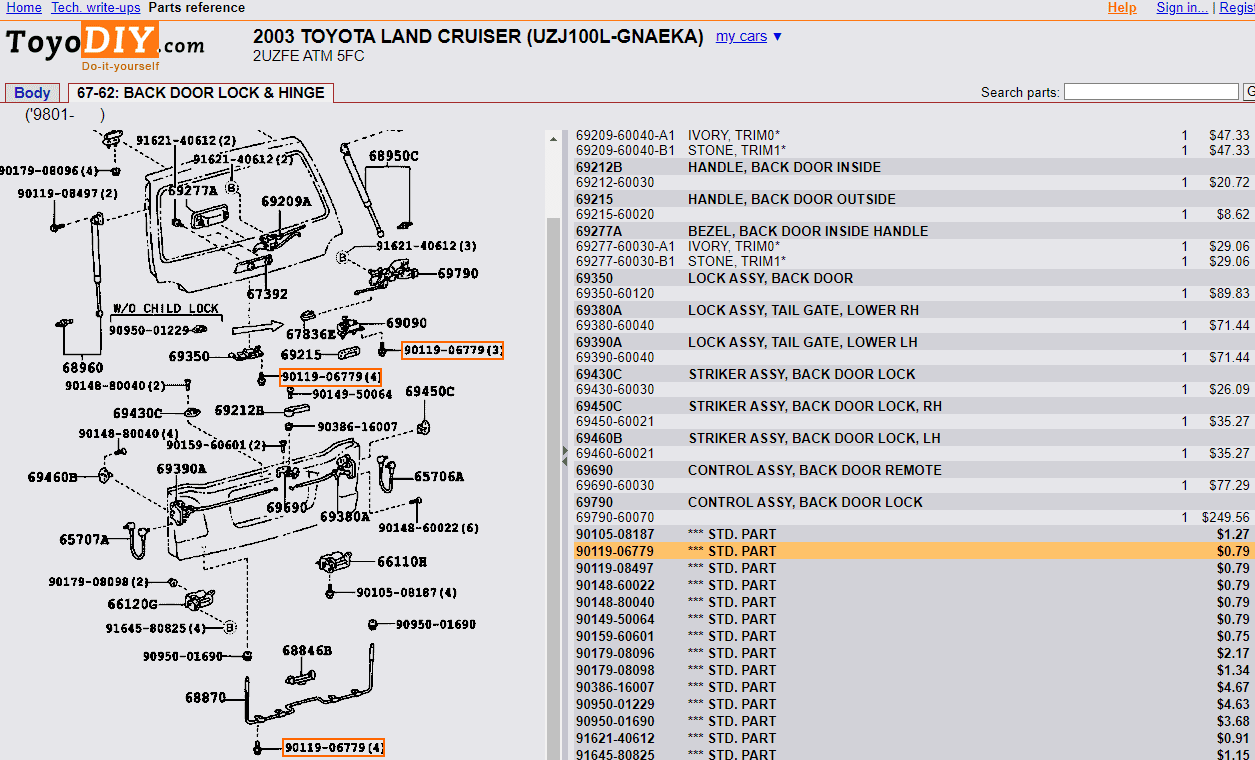Image resolution: width=1255 pixels, height=760 pixels.
Task: Click diagram part number 69090
Action: click(407, 324)
